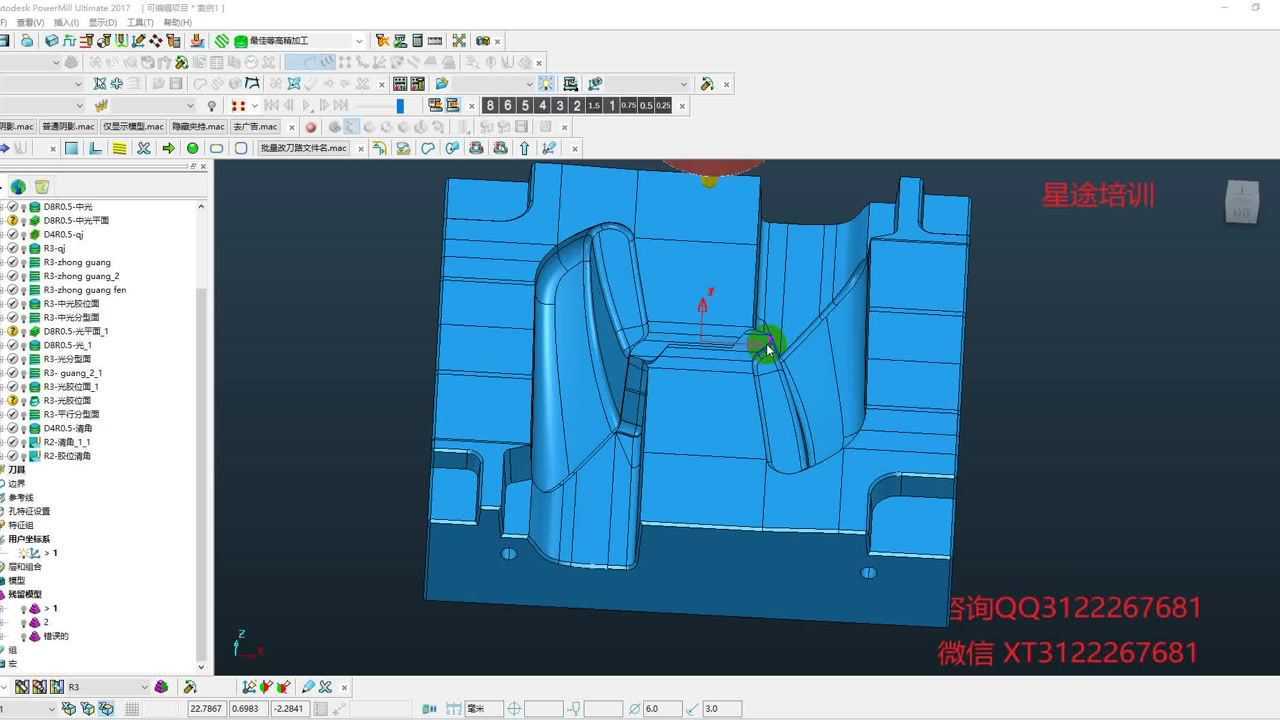Image resolution: width=1280 pixels, height=720 pixels.
Task: Expand the R2-胶位清角 toolpath tree node
Action: click(3, 456)
